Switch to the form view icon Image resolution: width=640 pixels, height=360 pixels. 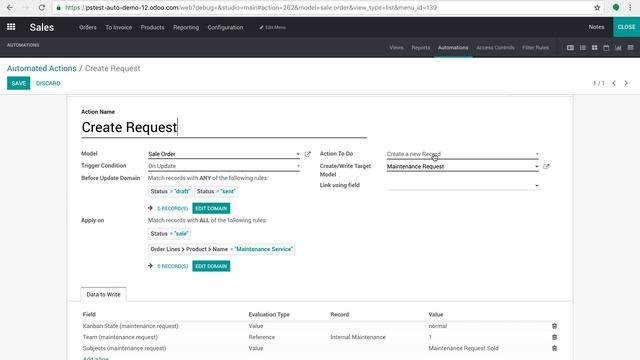coord(570,48)
